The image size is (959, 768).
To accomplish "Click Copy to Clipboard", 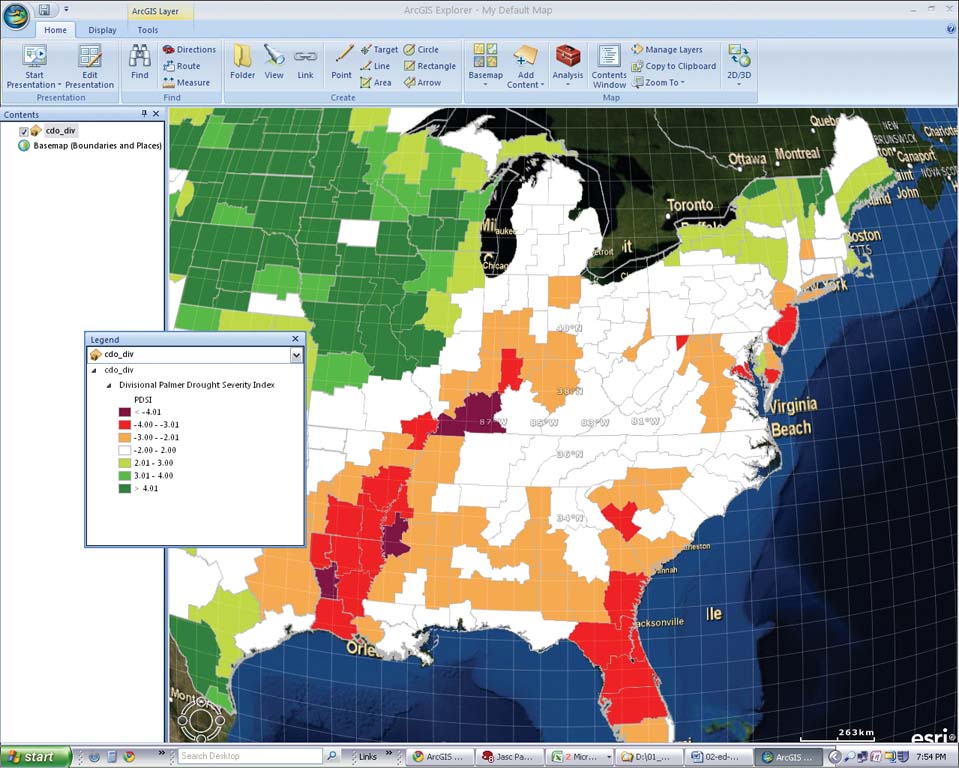I will click(673, 66).
